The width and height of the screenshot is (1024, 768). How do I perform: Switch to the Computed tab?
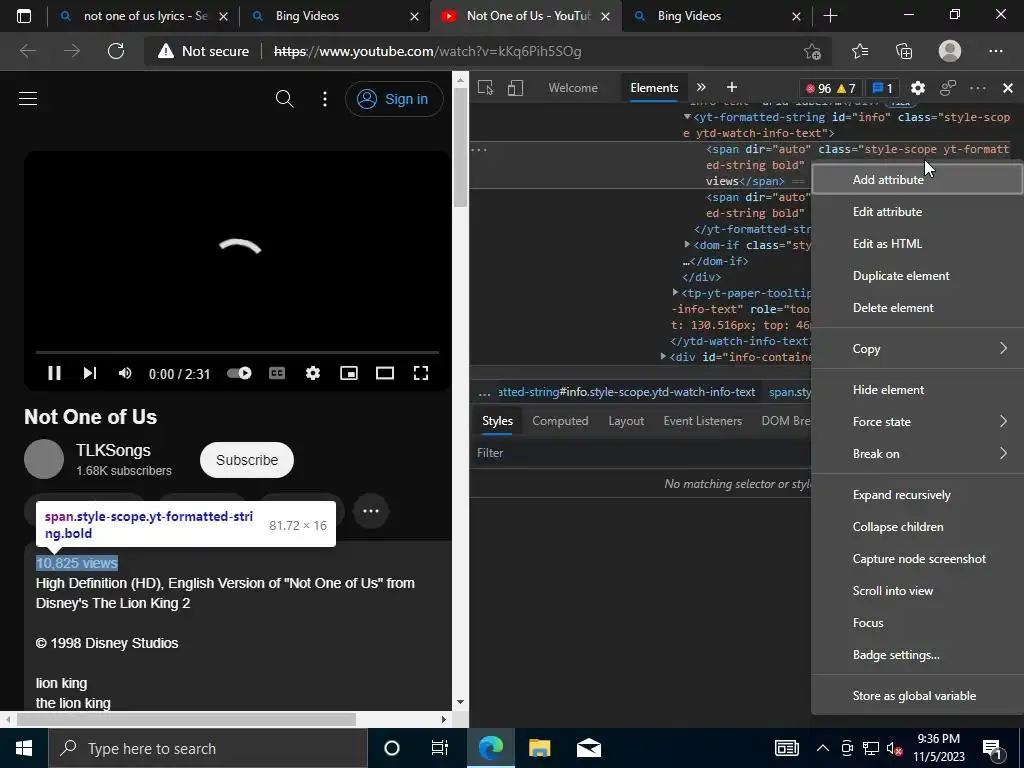(560, 421)
